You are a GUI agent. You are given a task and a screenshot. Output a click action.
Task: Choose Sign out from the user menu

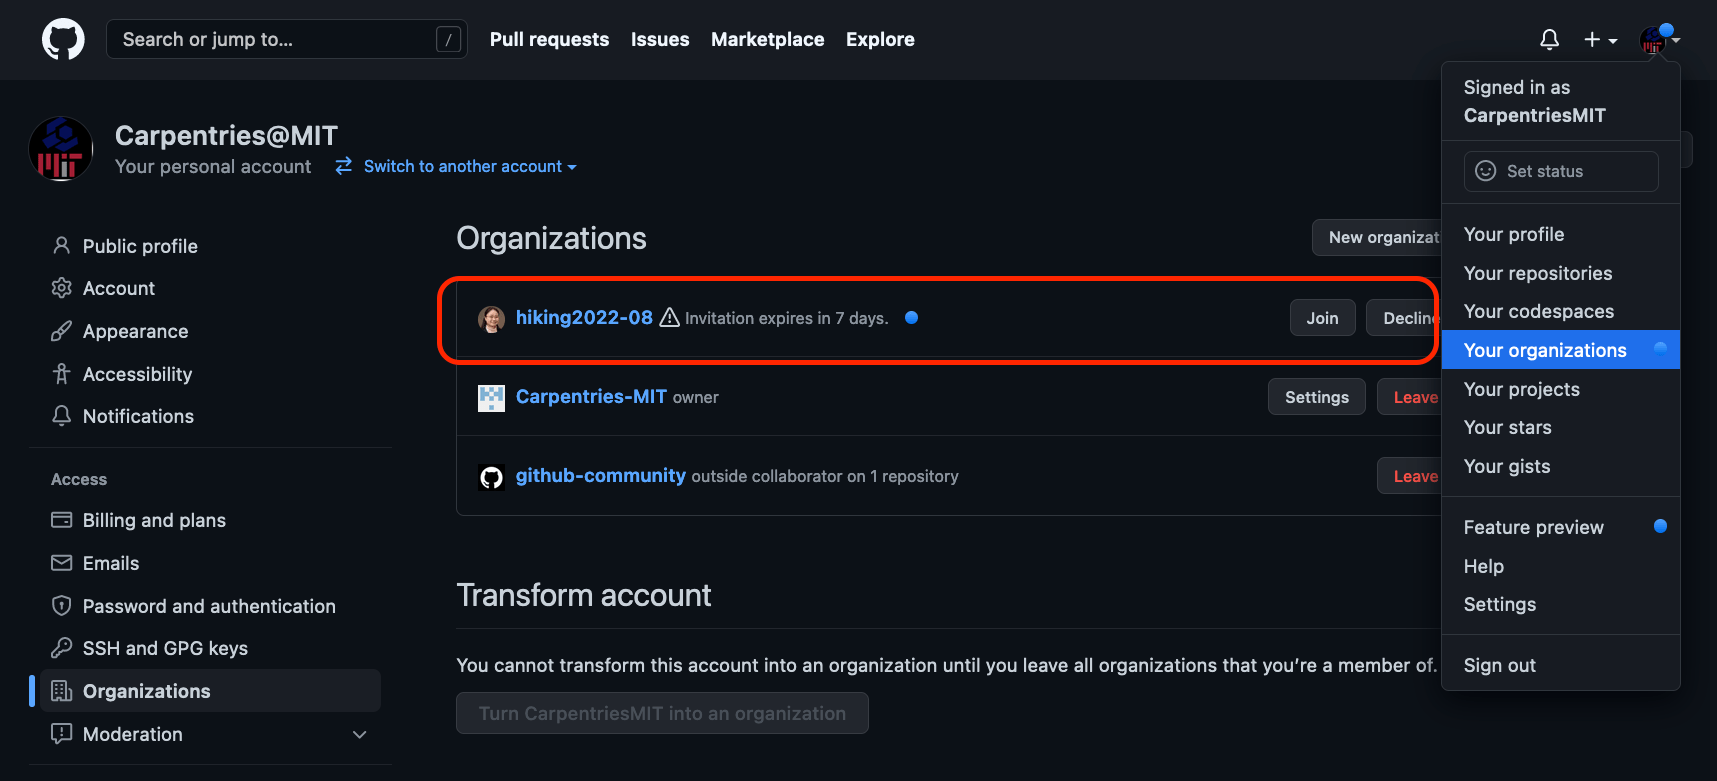[x=1560, y=665]
